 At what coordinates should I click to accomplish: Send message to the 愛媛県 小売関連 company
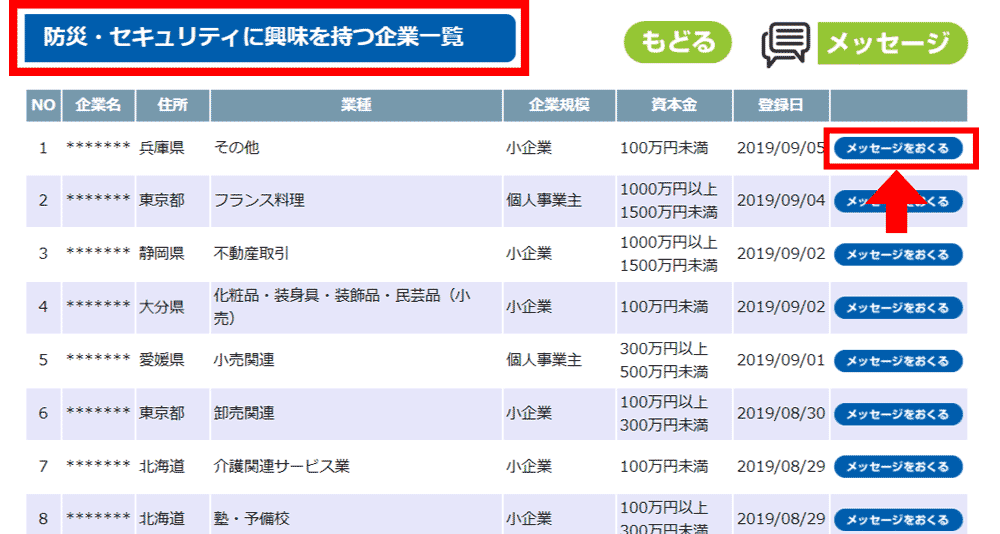897,361
